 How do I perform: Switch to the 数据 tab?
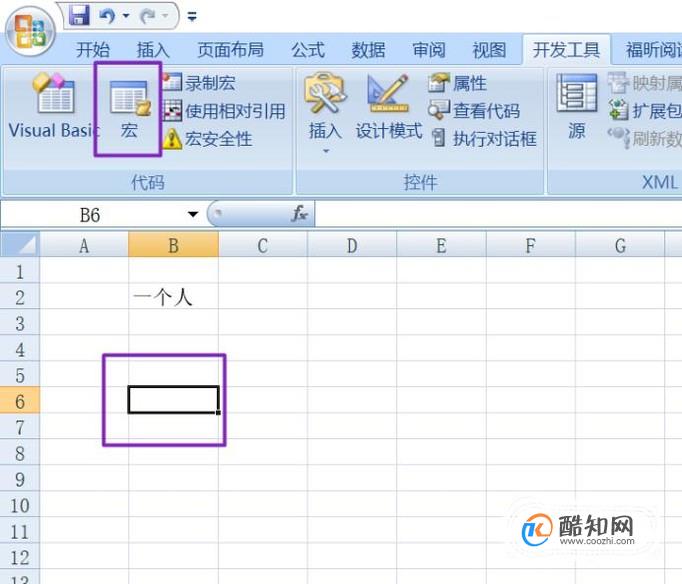[x=368, y=50]
